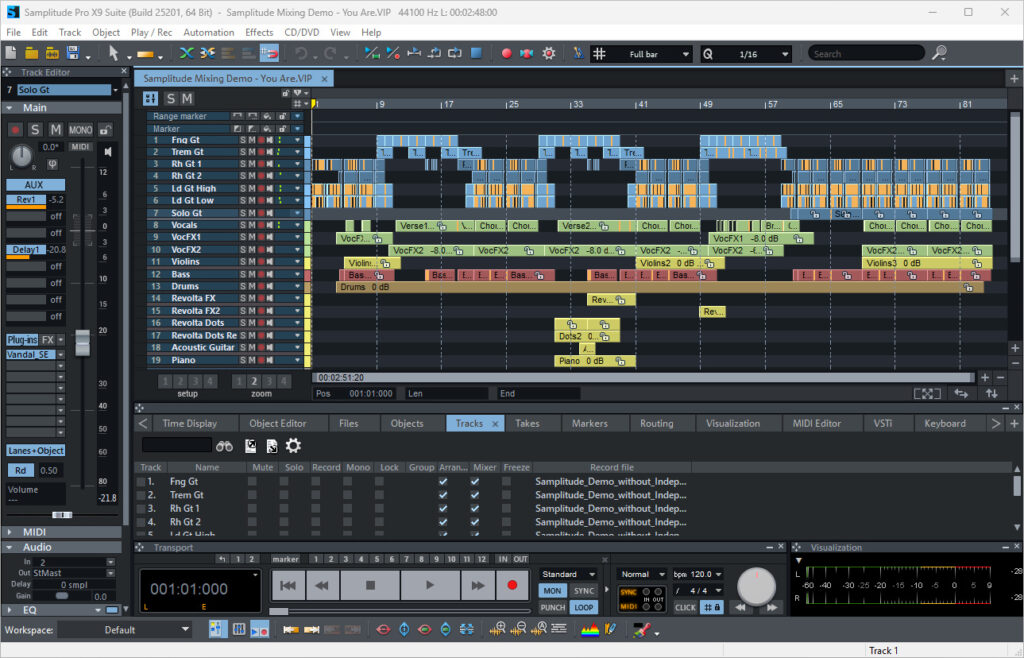Zoom in waveform with magnifier plus icon
The height and width of the screenshot is (658, 1024).
click(x=497, y=629)
